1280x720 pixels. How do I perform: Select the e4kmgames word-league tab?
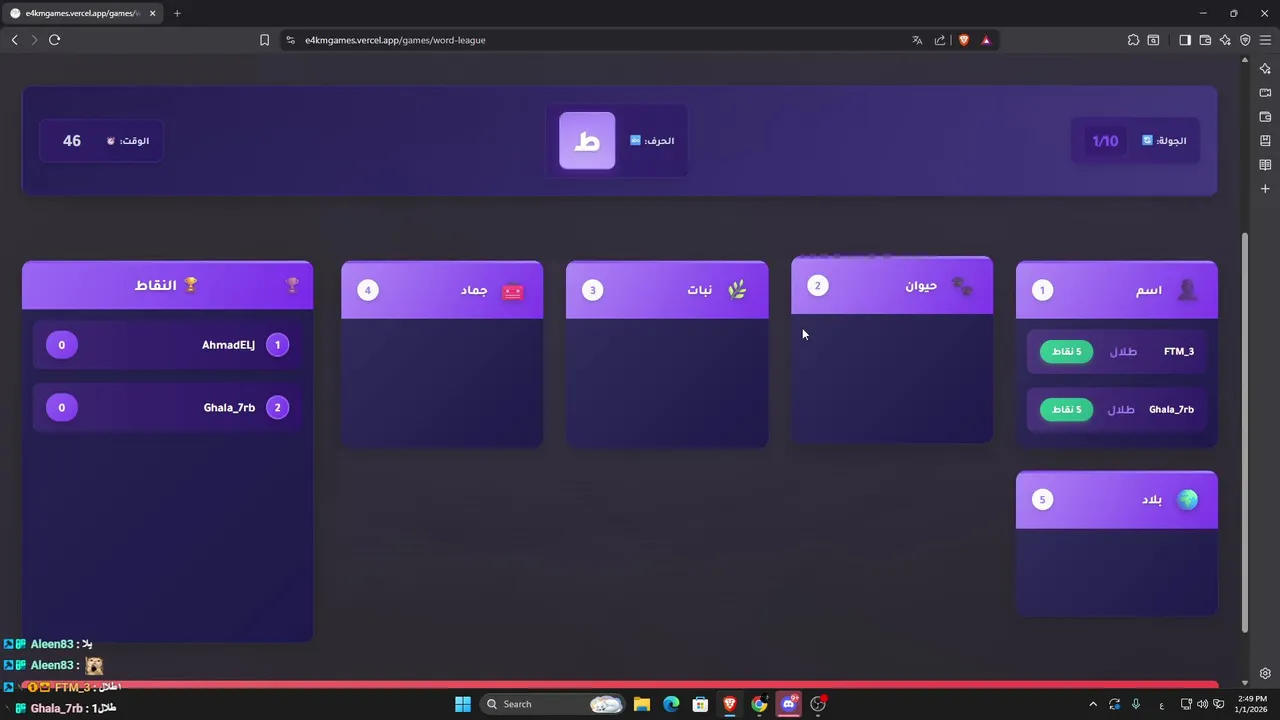[83, 13]
